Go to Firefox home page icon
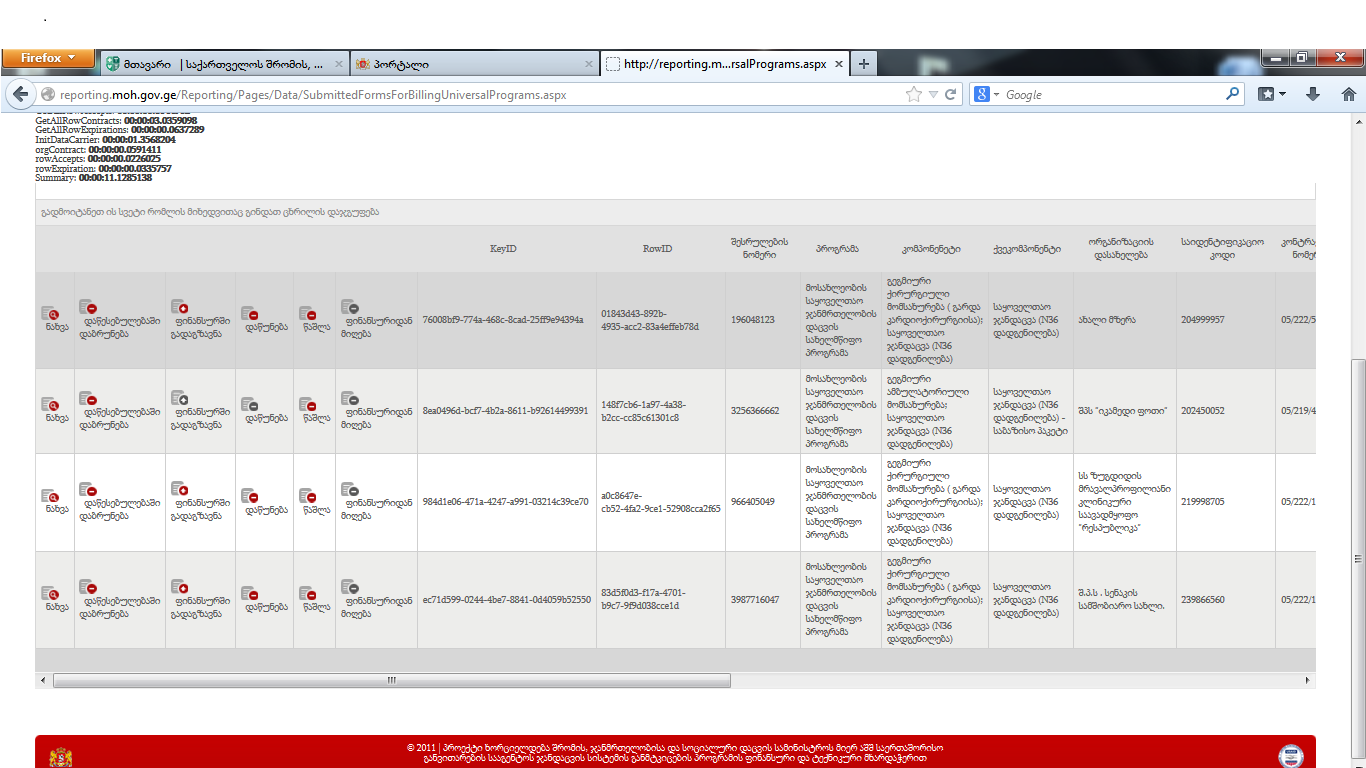 [1348, 94]
